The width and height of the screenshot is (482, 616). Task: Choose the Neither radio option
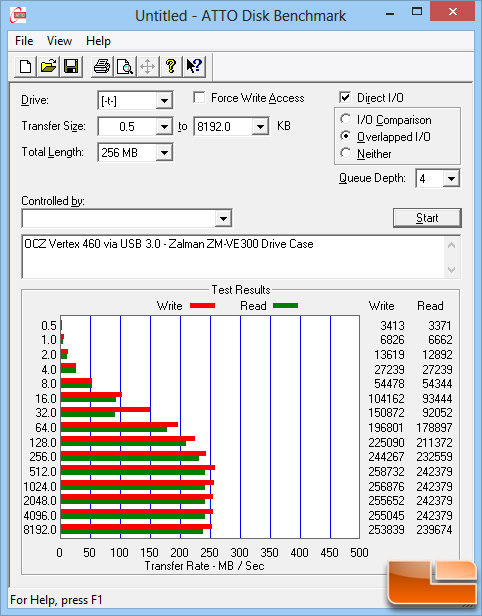point(346,153)
